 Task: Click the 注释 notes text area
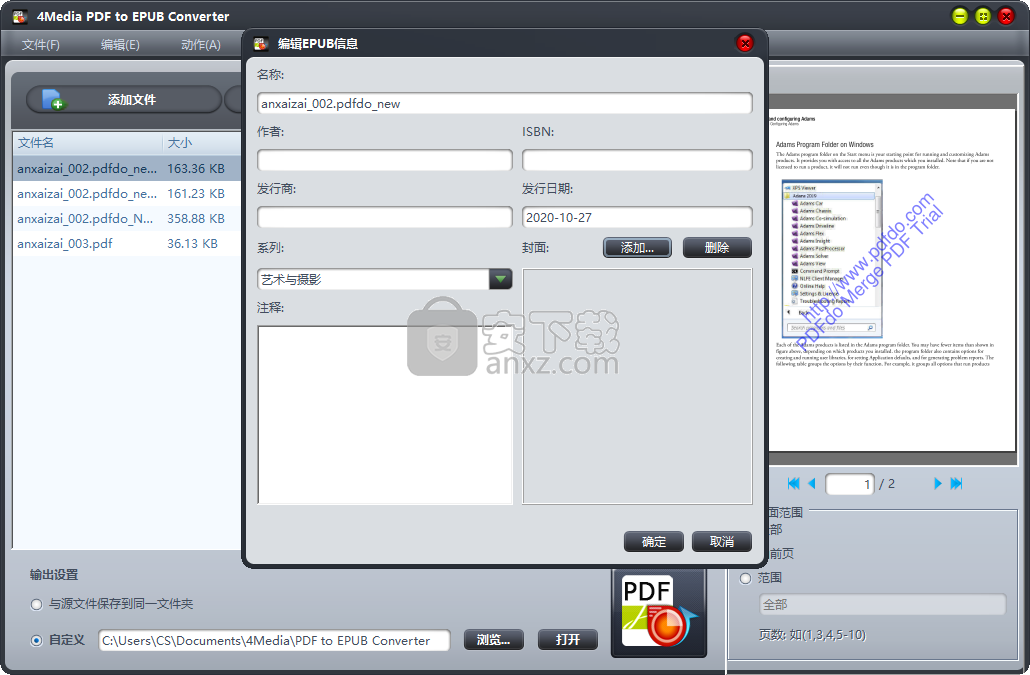click(385, 415)
